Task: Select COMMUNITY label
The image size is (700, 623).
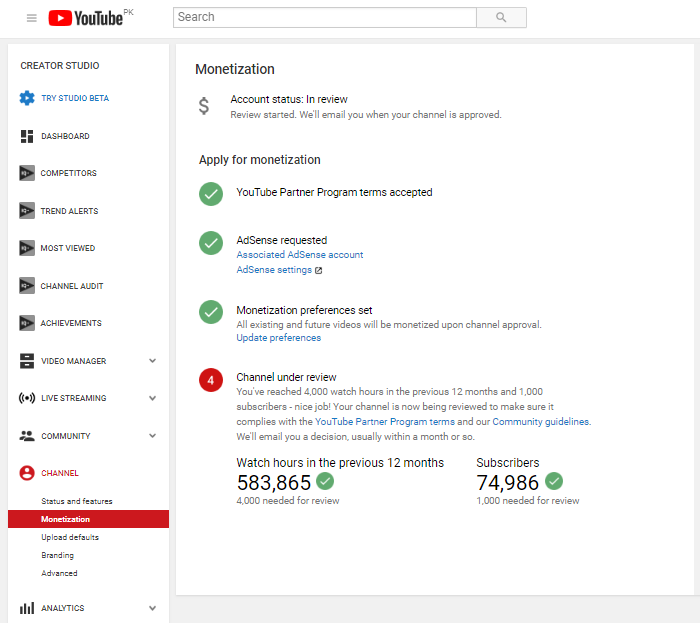Action: [66, 436]
